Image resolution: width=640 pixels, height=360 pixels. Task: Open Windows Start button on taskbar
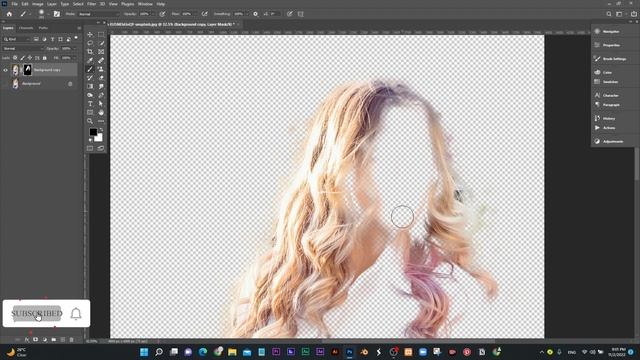point(144,352)
